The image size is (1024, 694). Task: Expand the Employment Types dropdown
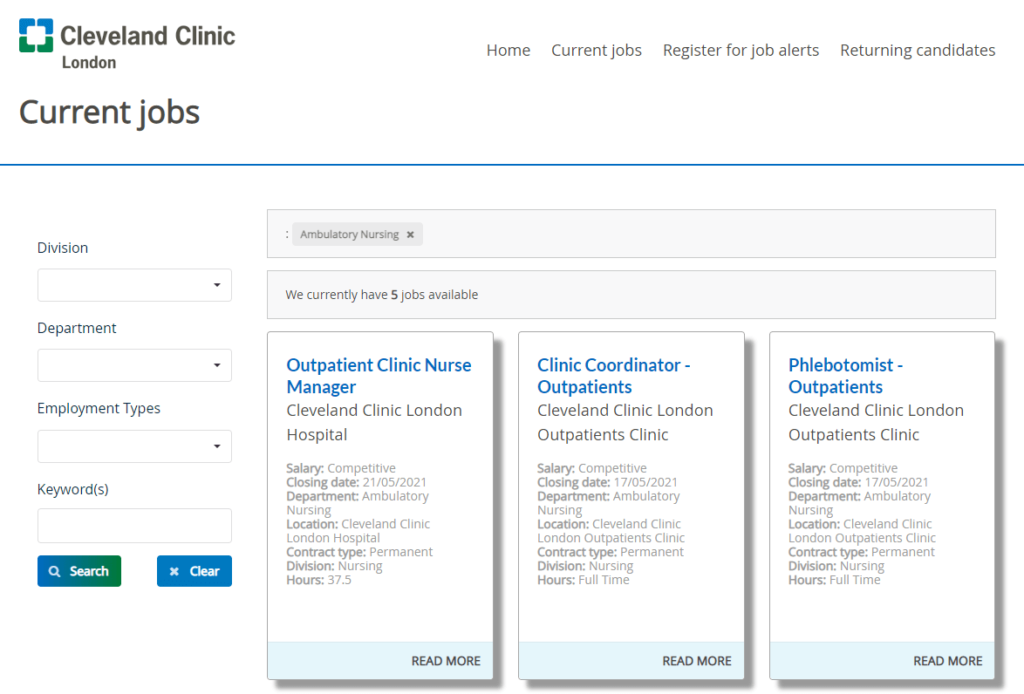pyautogui.click(x=135, y=447)
